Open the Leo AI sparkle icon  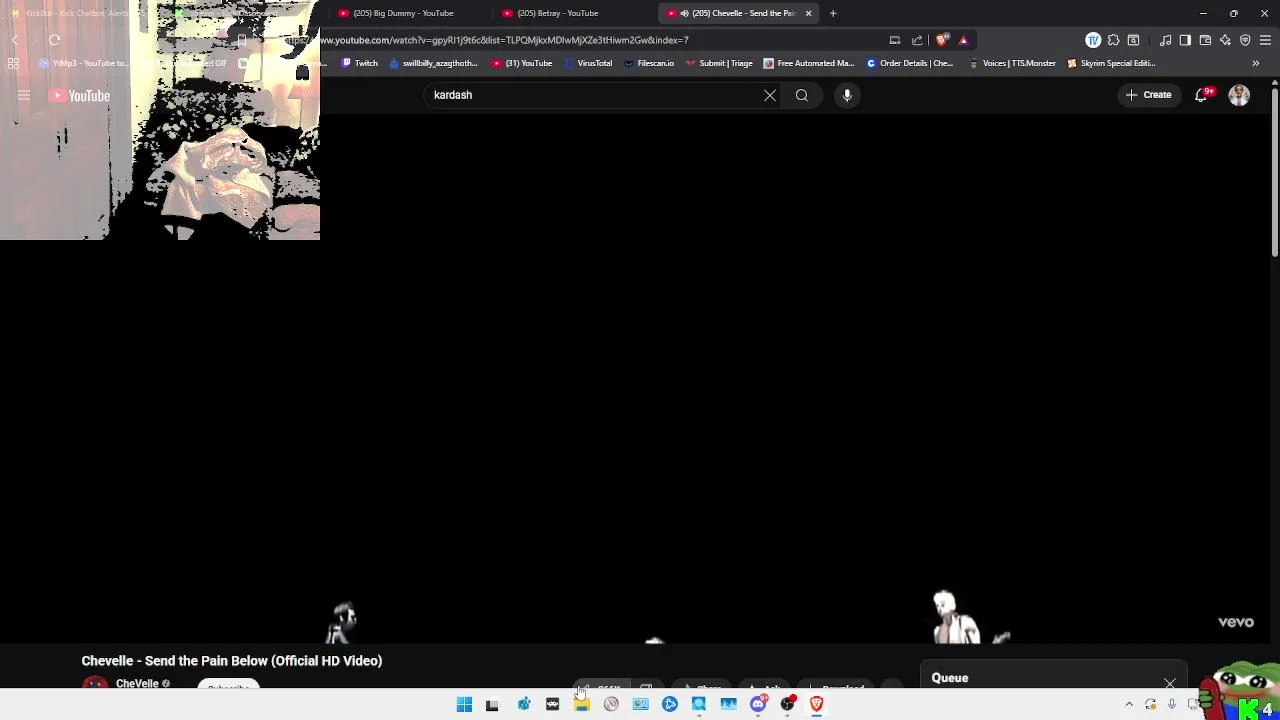click(x=1225, y=40)
